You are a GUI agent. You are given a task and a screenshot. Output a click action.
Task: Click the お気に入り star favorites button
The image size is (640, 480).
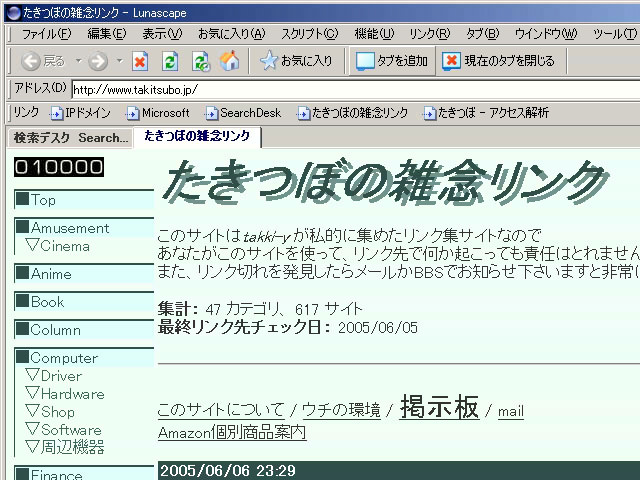296,61
